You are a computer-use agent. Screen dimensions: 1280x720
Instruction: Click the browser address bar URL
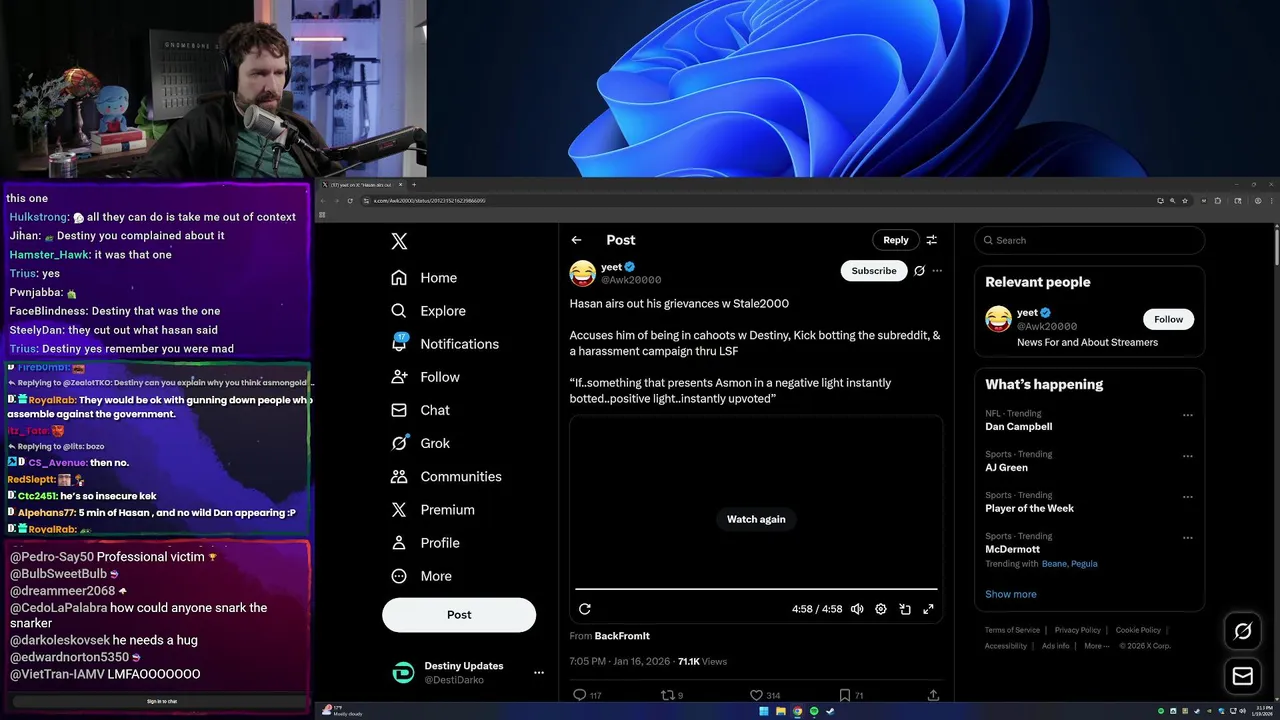(429, 201)
